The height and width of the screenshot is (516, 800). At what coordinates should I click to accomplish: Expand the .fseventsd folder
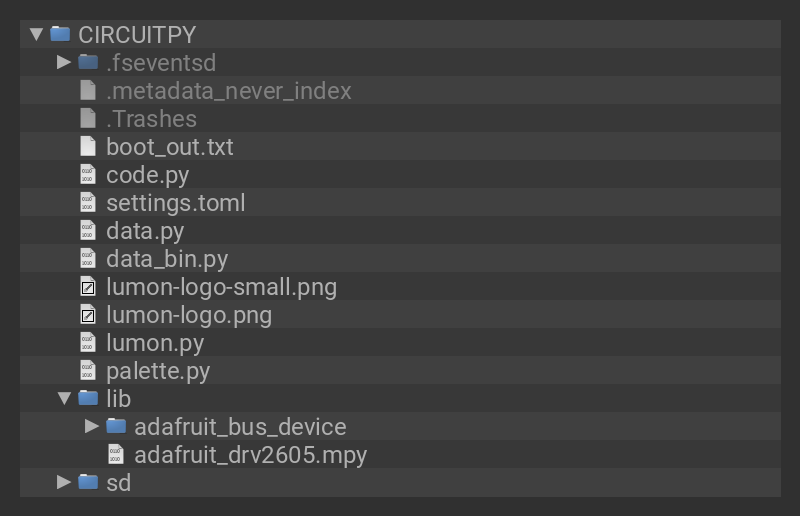(x=64, y=63)
